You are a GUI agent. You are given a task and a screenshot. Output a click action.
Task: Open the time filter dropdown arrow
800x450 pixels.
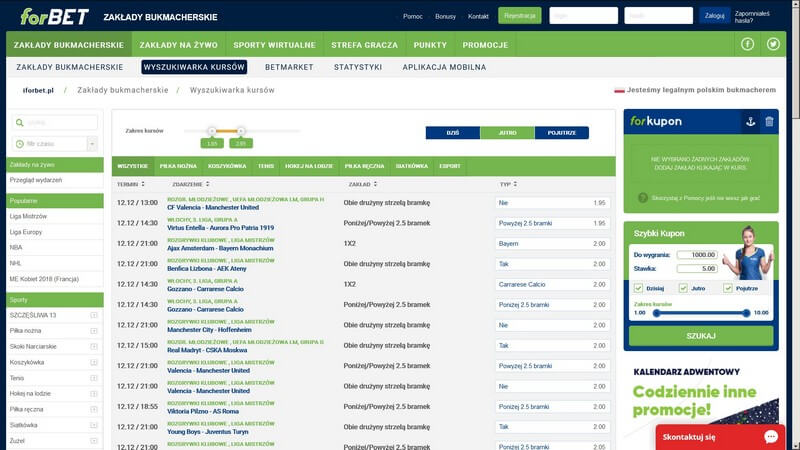tap(92, 144)
